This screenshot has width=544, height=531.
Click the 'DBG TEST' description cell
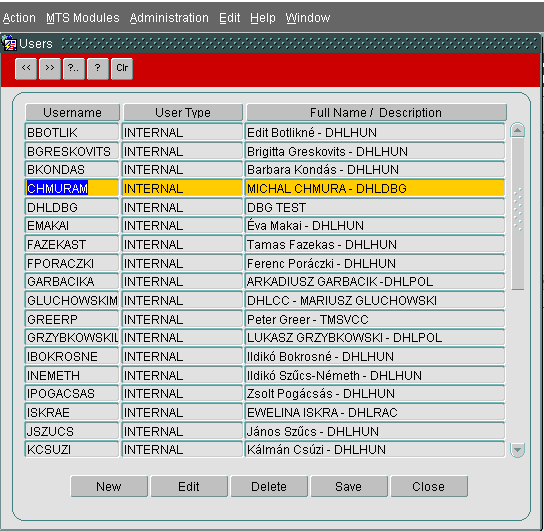click(x=375, y=207)
